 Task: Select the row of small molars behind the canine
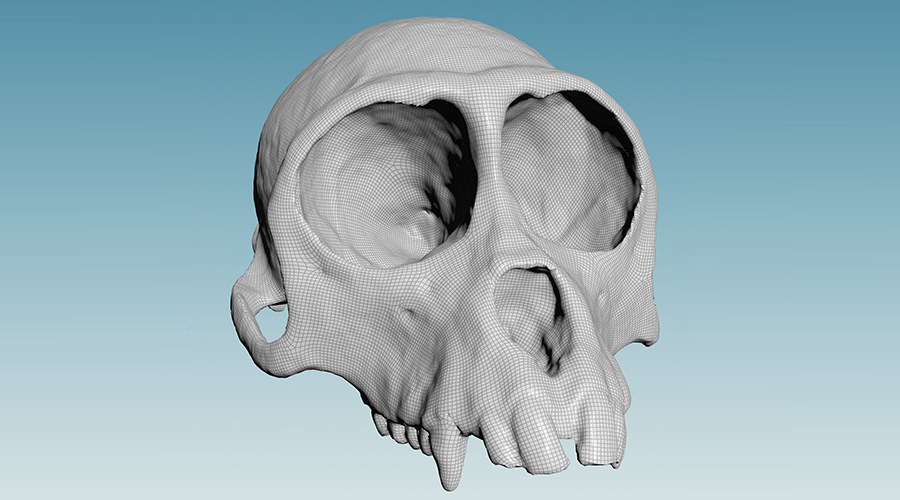(400, 428)
